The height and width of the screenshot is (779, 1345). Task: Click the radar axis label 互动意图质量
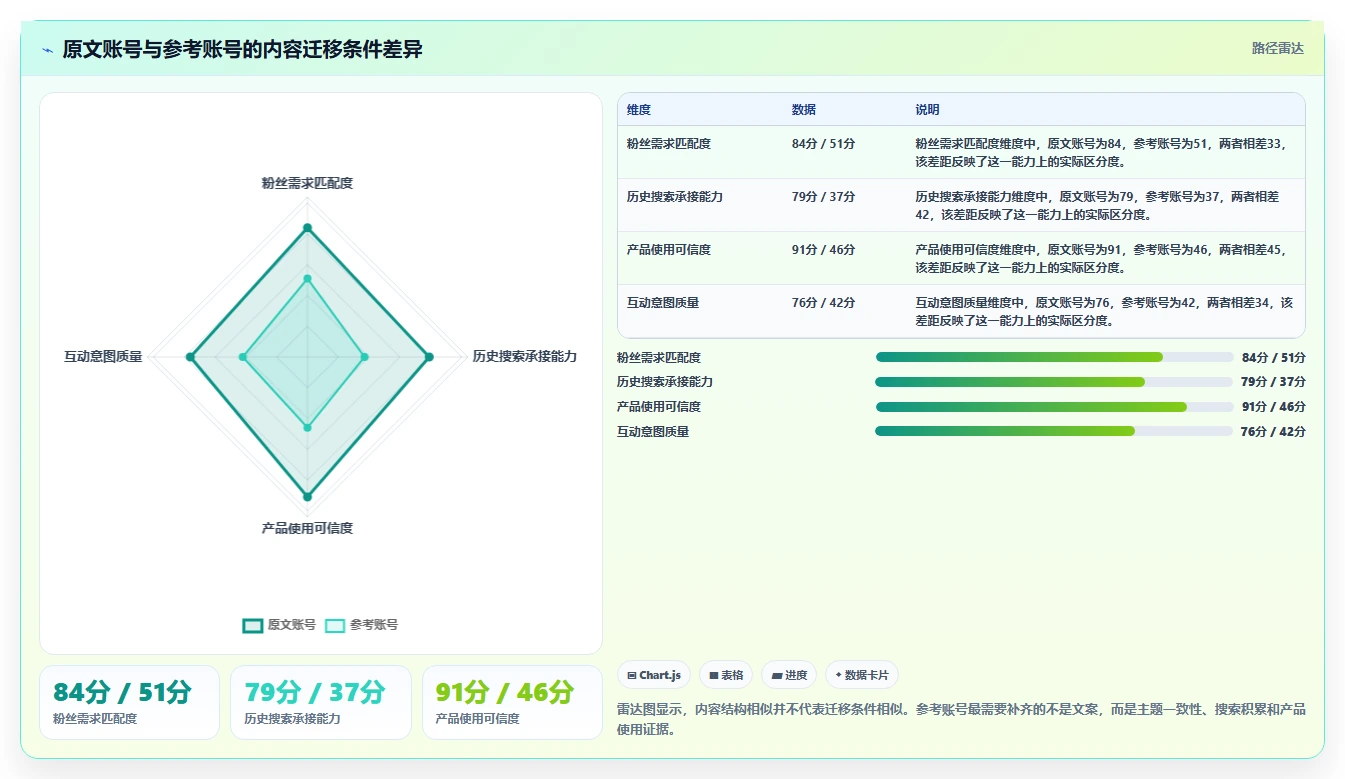click(103, 356)
